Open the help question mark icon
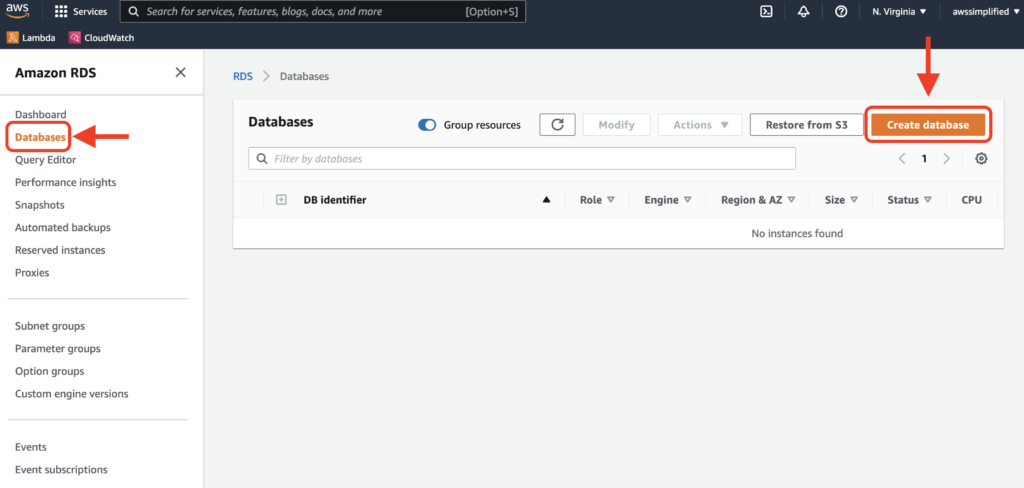This screenshot has height=488, width=1024. coord(841,12)
